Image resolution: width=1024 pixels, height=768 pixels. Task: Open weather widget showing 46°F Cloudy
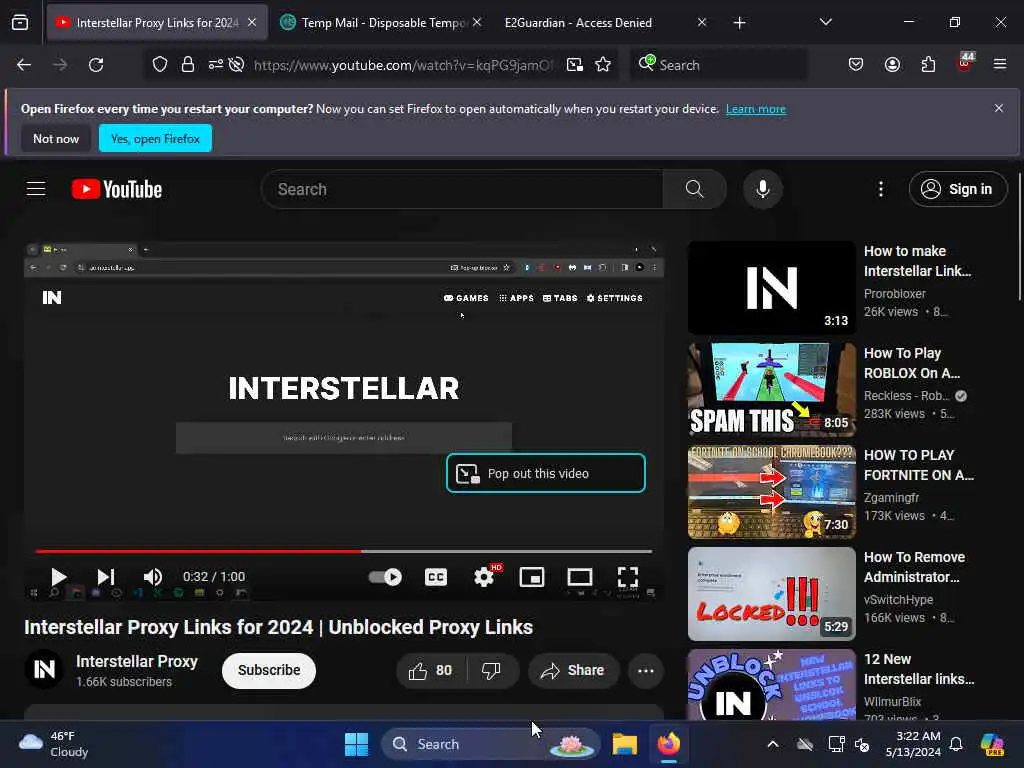coord(54,744)
